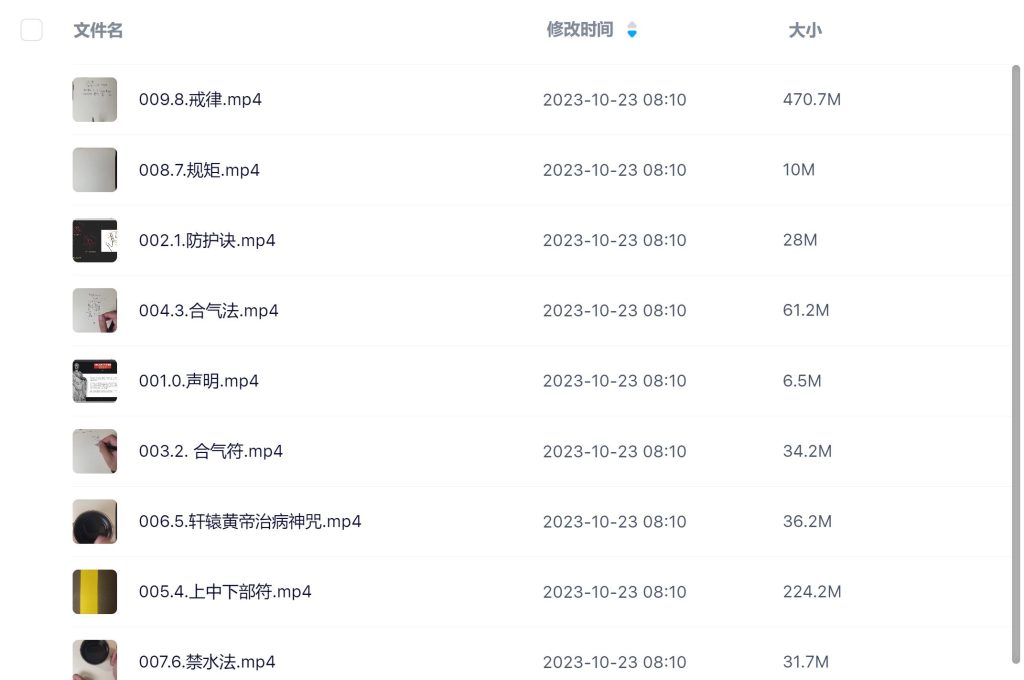Open file name 006.5.轩辕黄帝治病神咒.mp4
This screenshot has width=1024, height=680.
(x=250, y=521)
